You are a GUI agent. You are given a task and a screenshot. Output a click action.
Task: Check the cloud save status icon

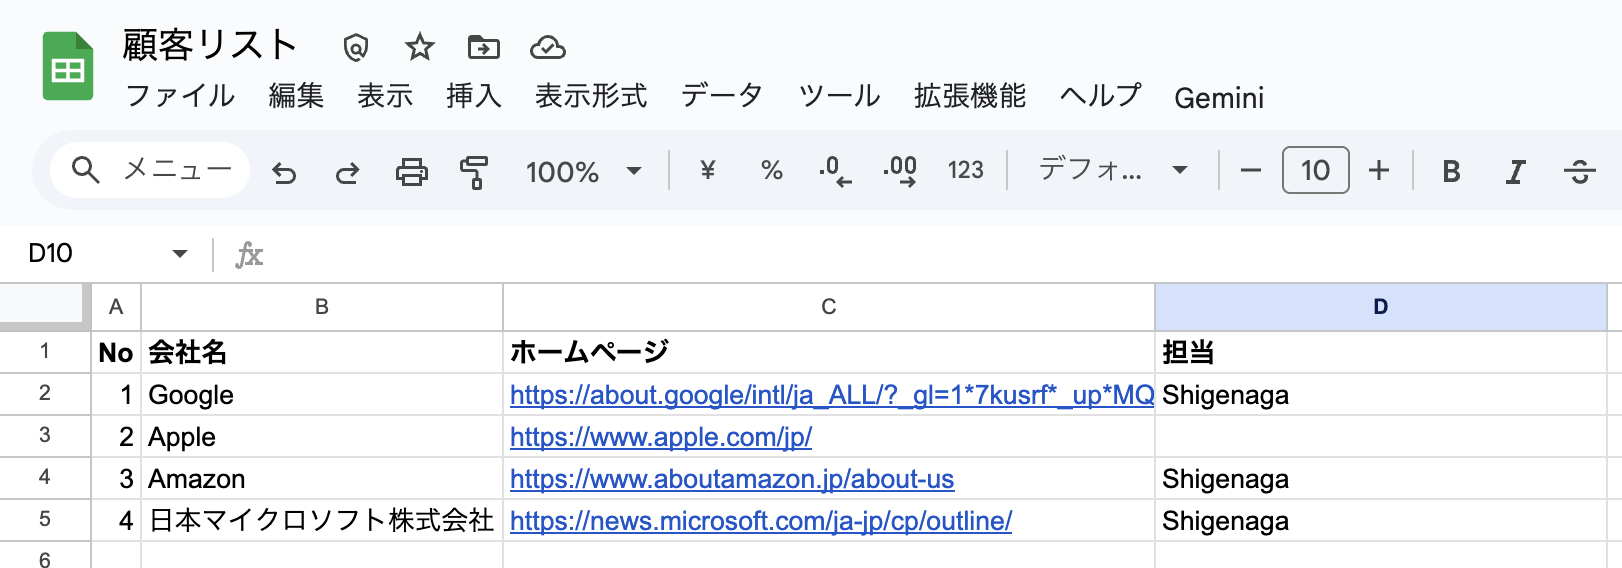point(547,47)
